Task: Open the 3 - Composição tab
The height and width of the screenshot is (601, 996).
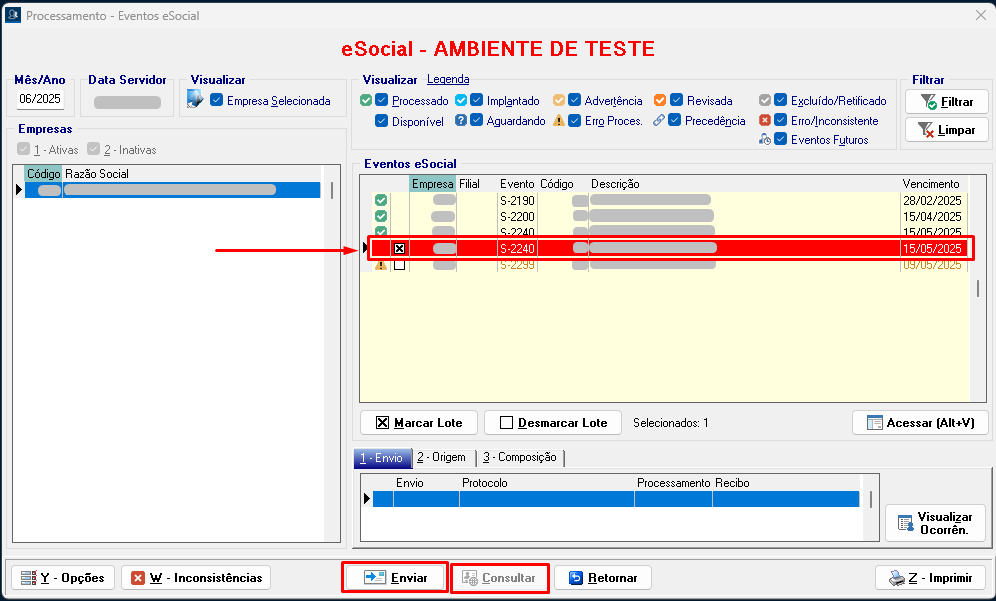Action: 519,457
